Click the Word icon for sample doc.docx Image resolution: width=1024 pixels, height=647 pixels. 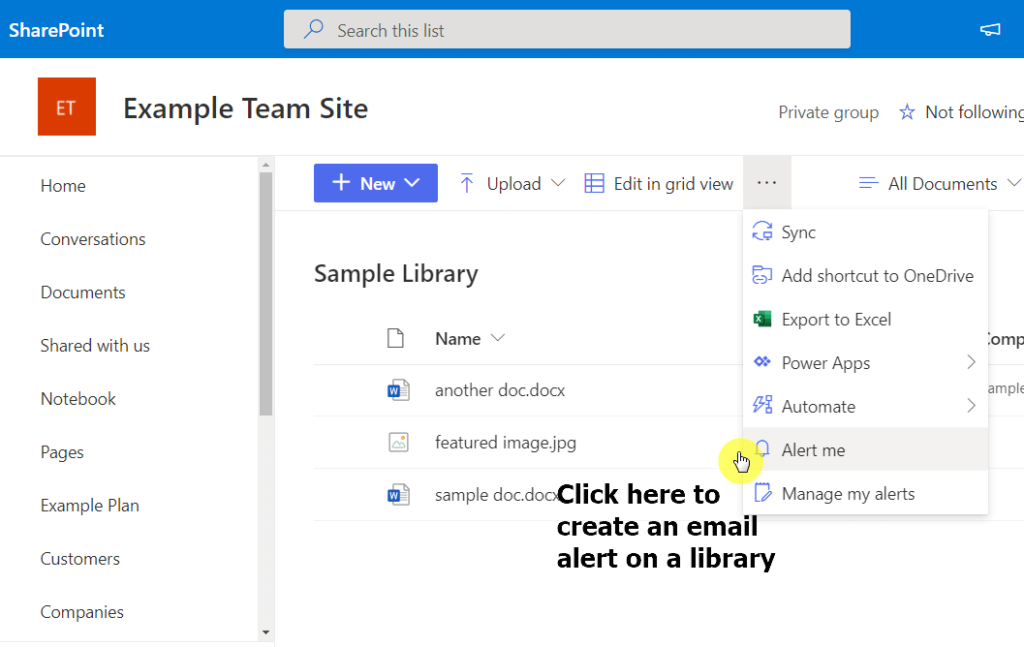(398, 494)
